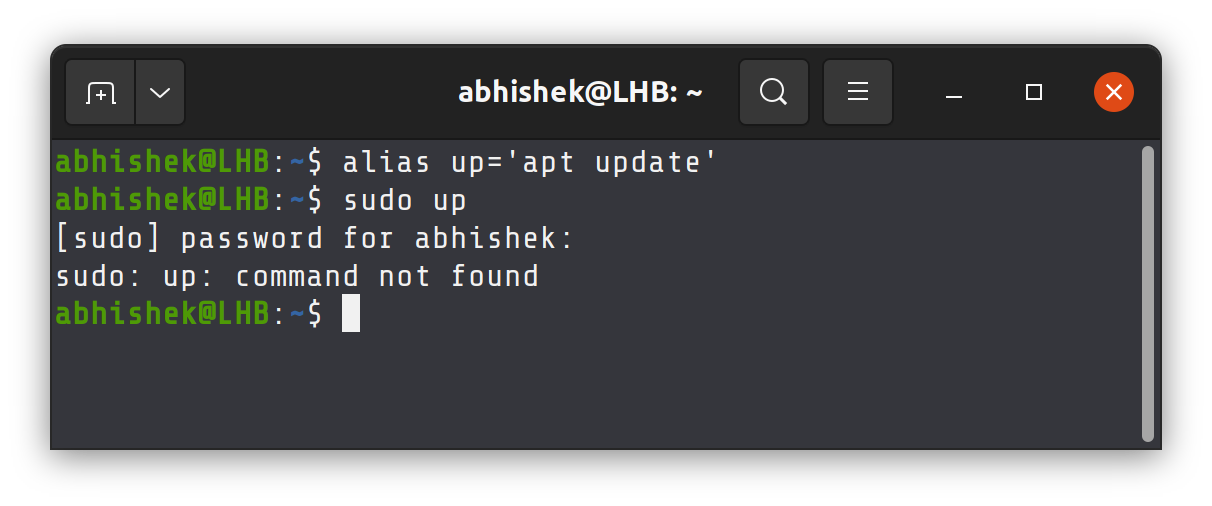This screenshot has height=506, width=1212.
Task: Maximize the terminal window
Action: click(1034, 93)
